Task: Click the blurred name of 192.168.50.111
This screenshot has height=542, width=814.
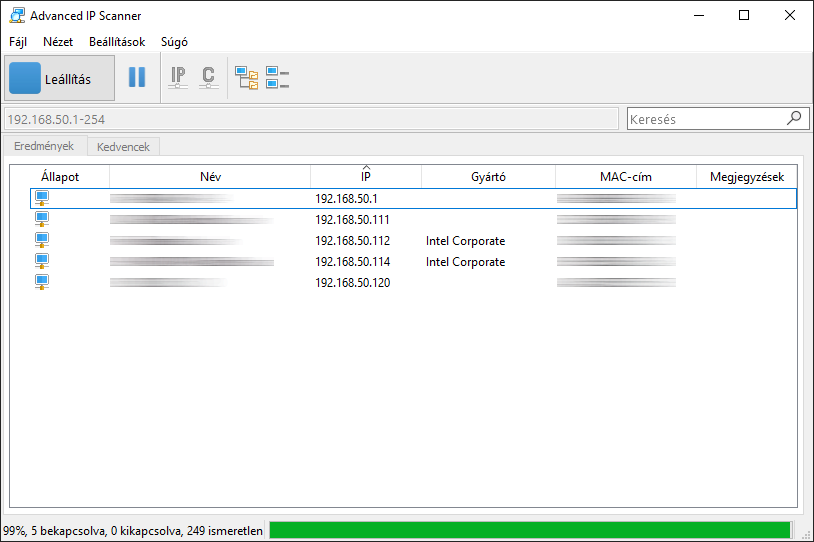Action: point(192,220)
